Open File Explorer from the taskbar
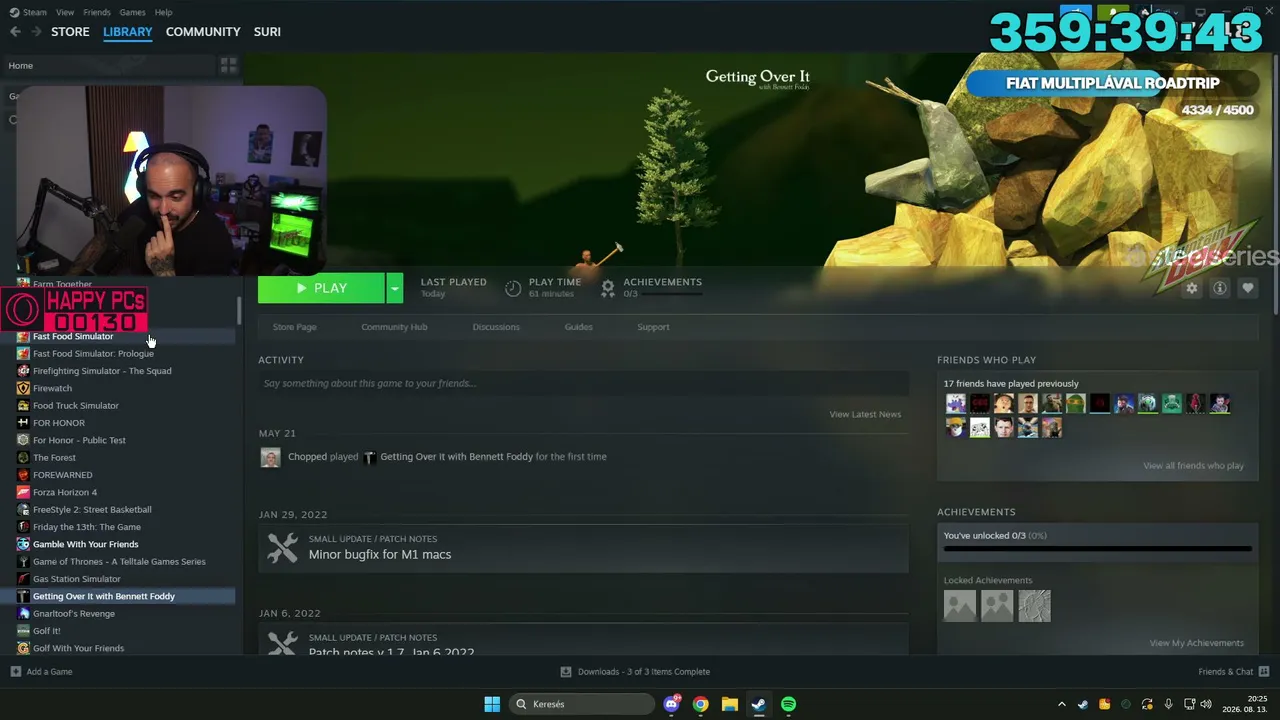Image resolution: width=1280 pixels, height=720 pixels. click(x=730, y=704)
